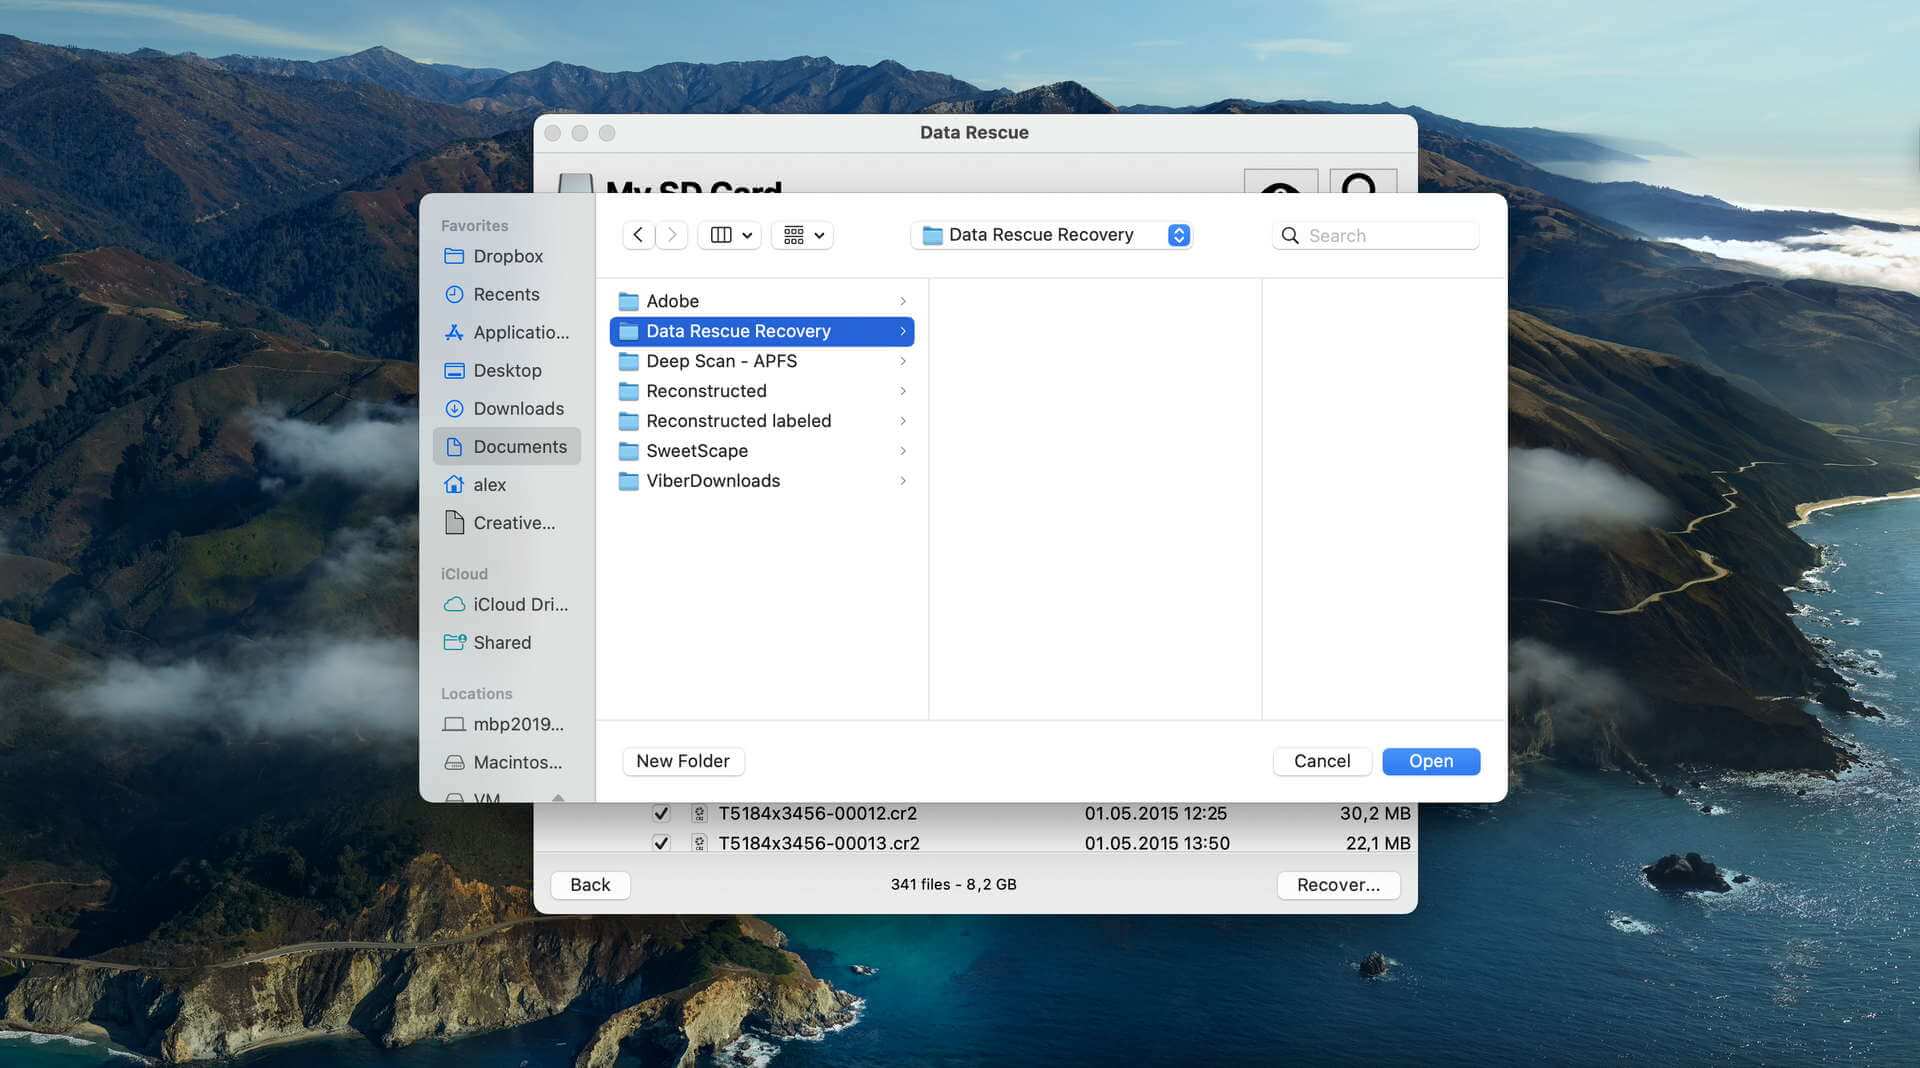The width and height of the screenshot is (1920, 1068).
Task: Select Documents in sidebar
Action: [507, 446]
